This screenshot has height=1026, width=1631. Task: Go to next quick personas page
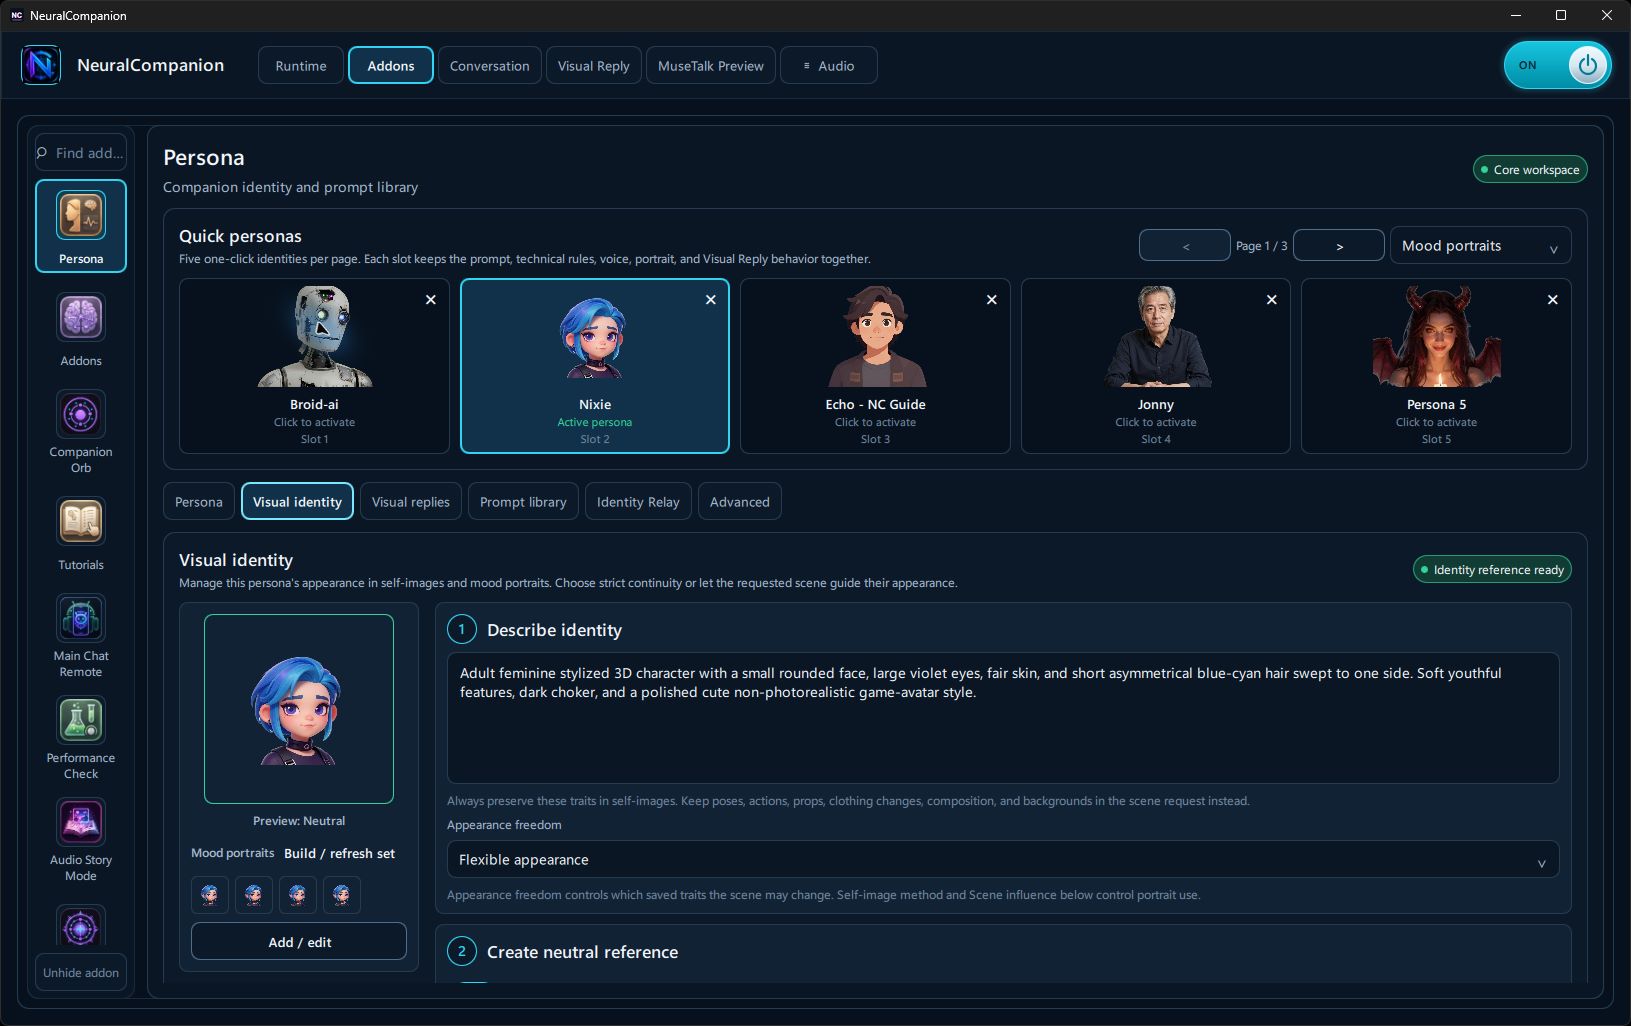pos(1339,246)
